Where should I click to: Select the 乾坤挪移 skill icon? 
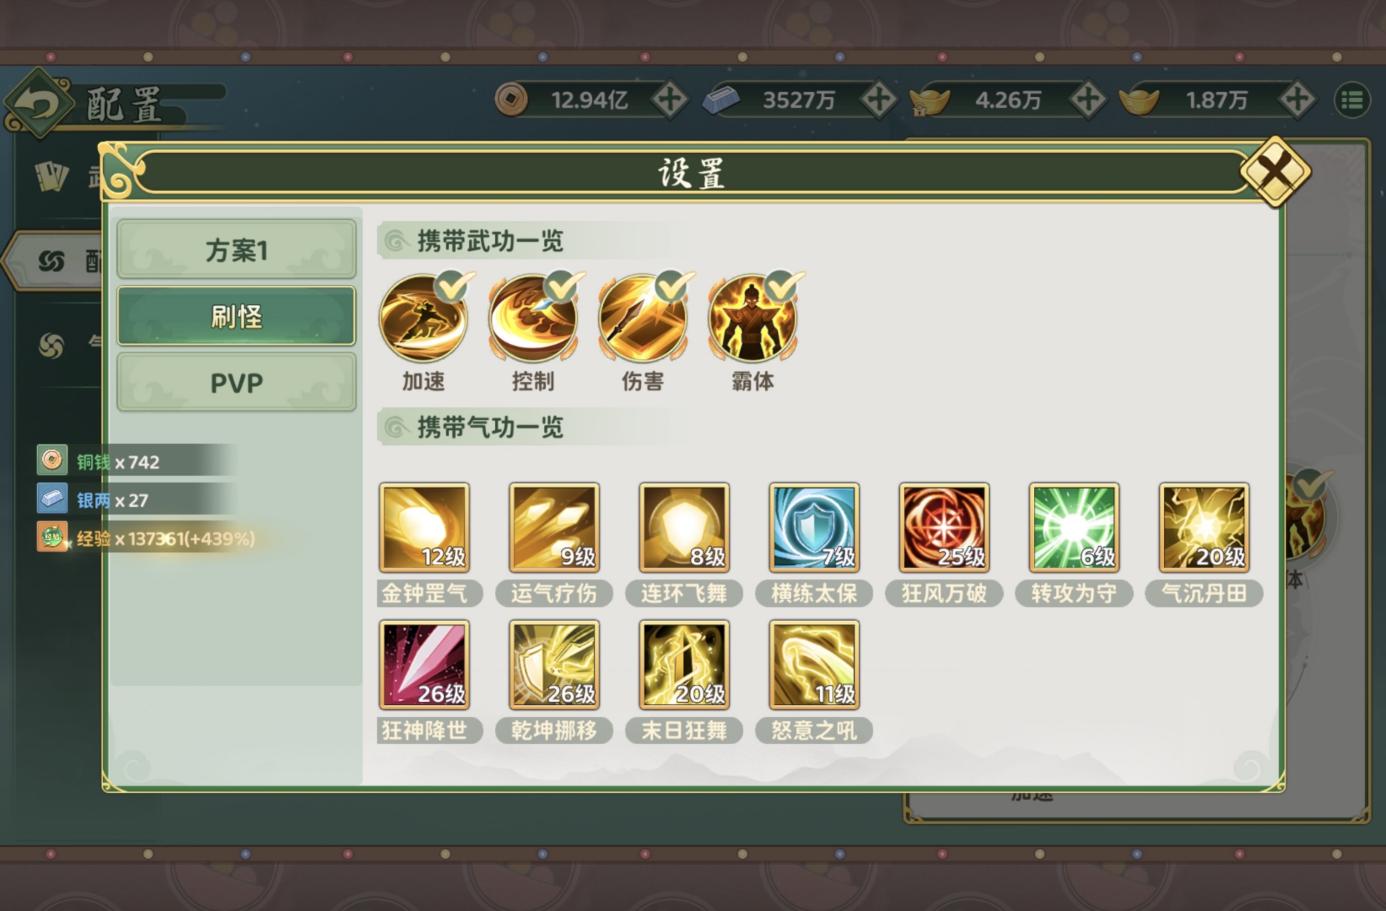[554, 666]
